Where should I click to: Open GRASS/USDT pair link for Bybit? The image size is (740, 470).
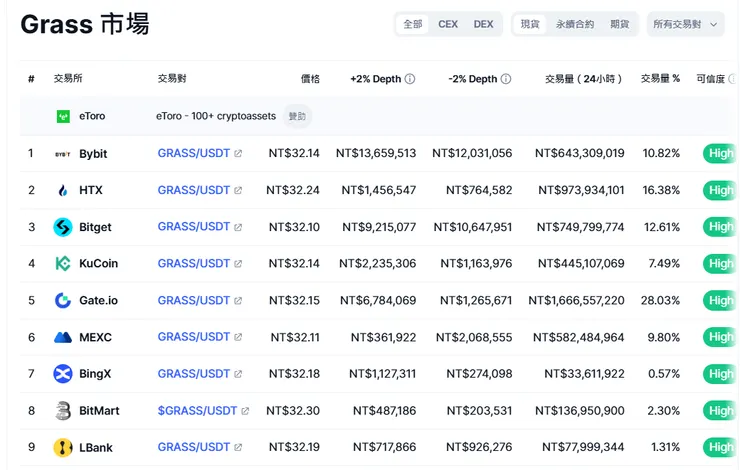point(193,153)
